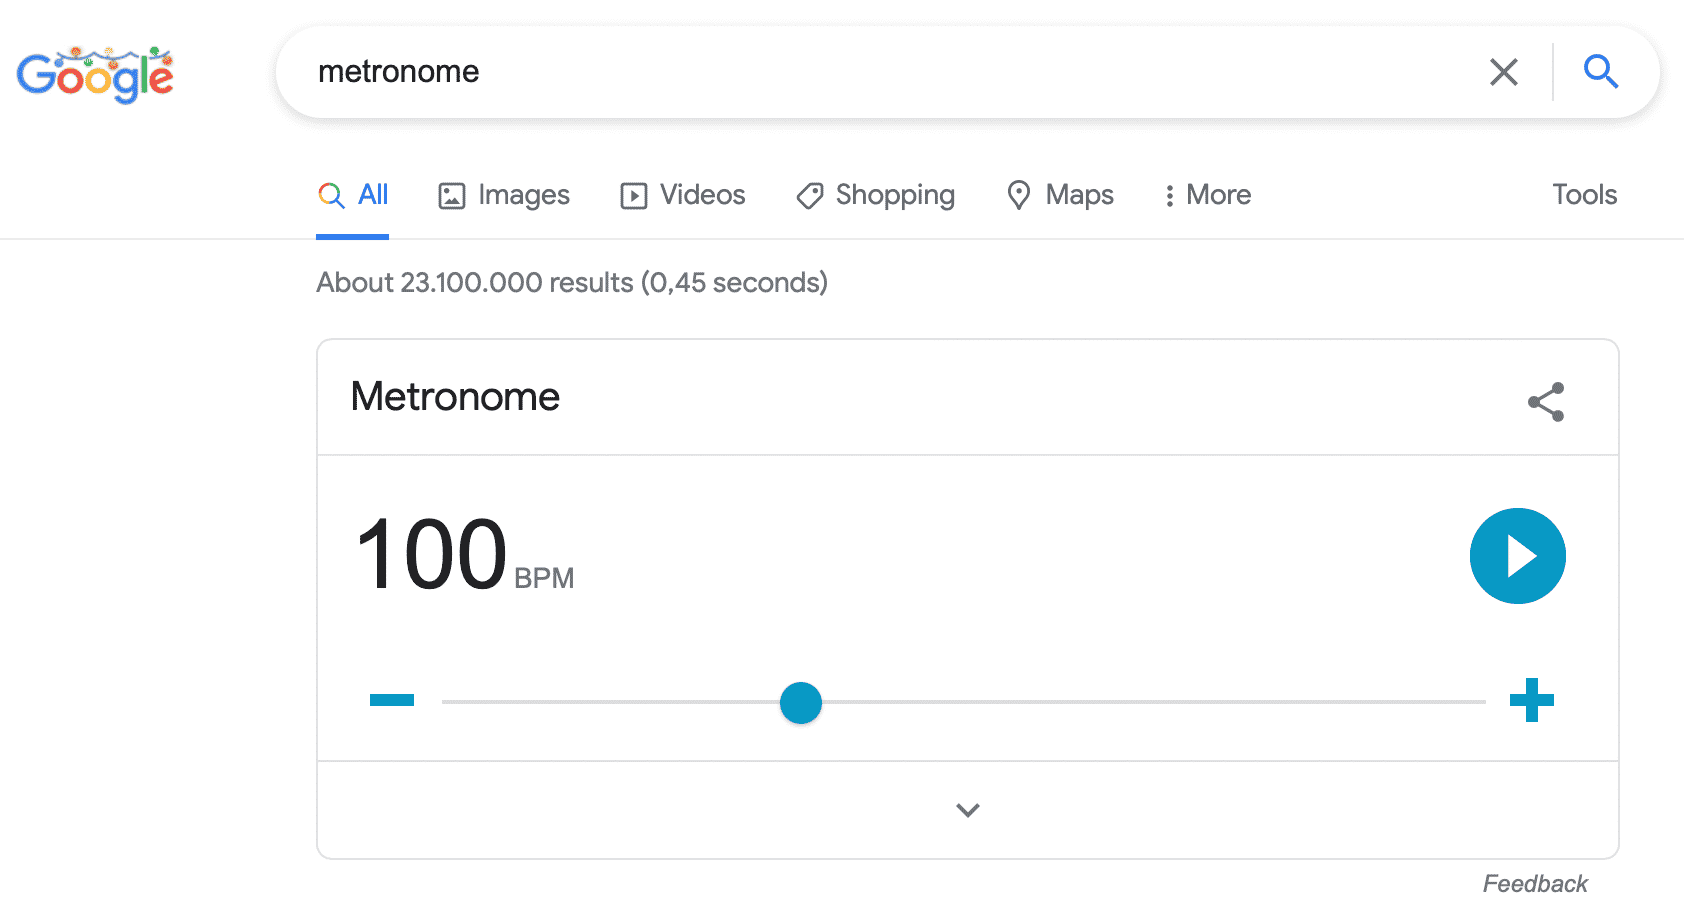Switch to the Videos tab
1684x918 pixels.
[x=683, y=195]
